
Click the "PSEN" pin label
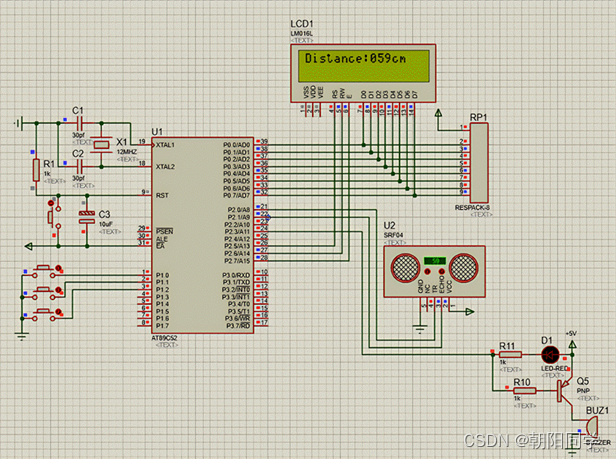click(x=165, y=231)
